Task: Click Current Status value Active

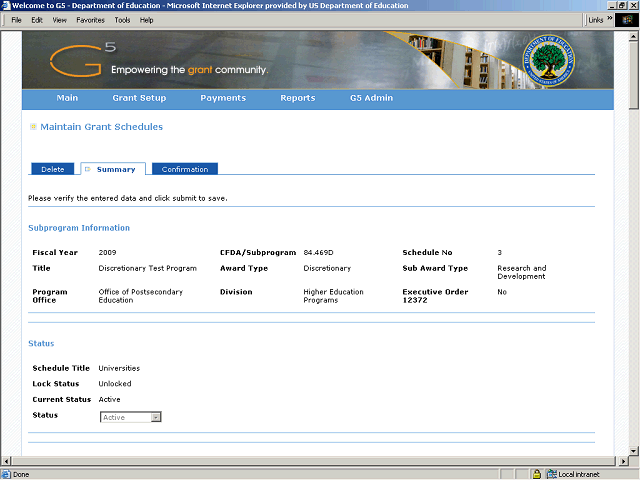Action: [x=109, y=400]
